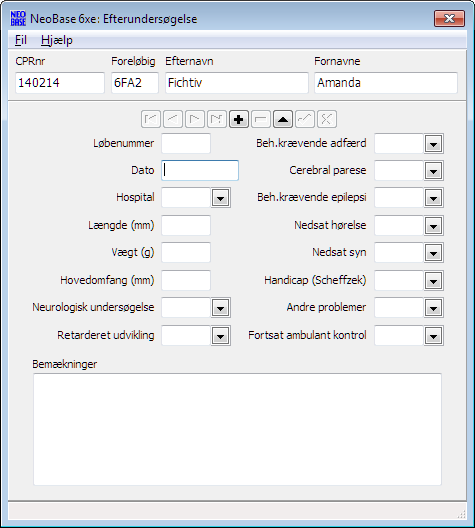
Task: Click the Løbenummer input field
Action: coord(186,143)
